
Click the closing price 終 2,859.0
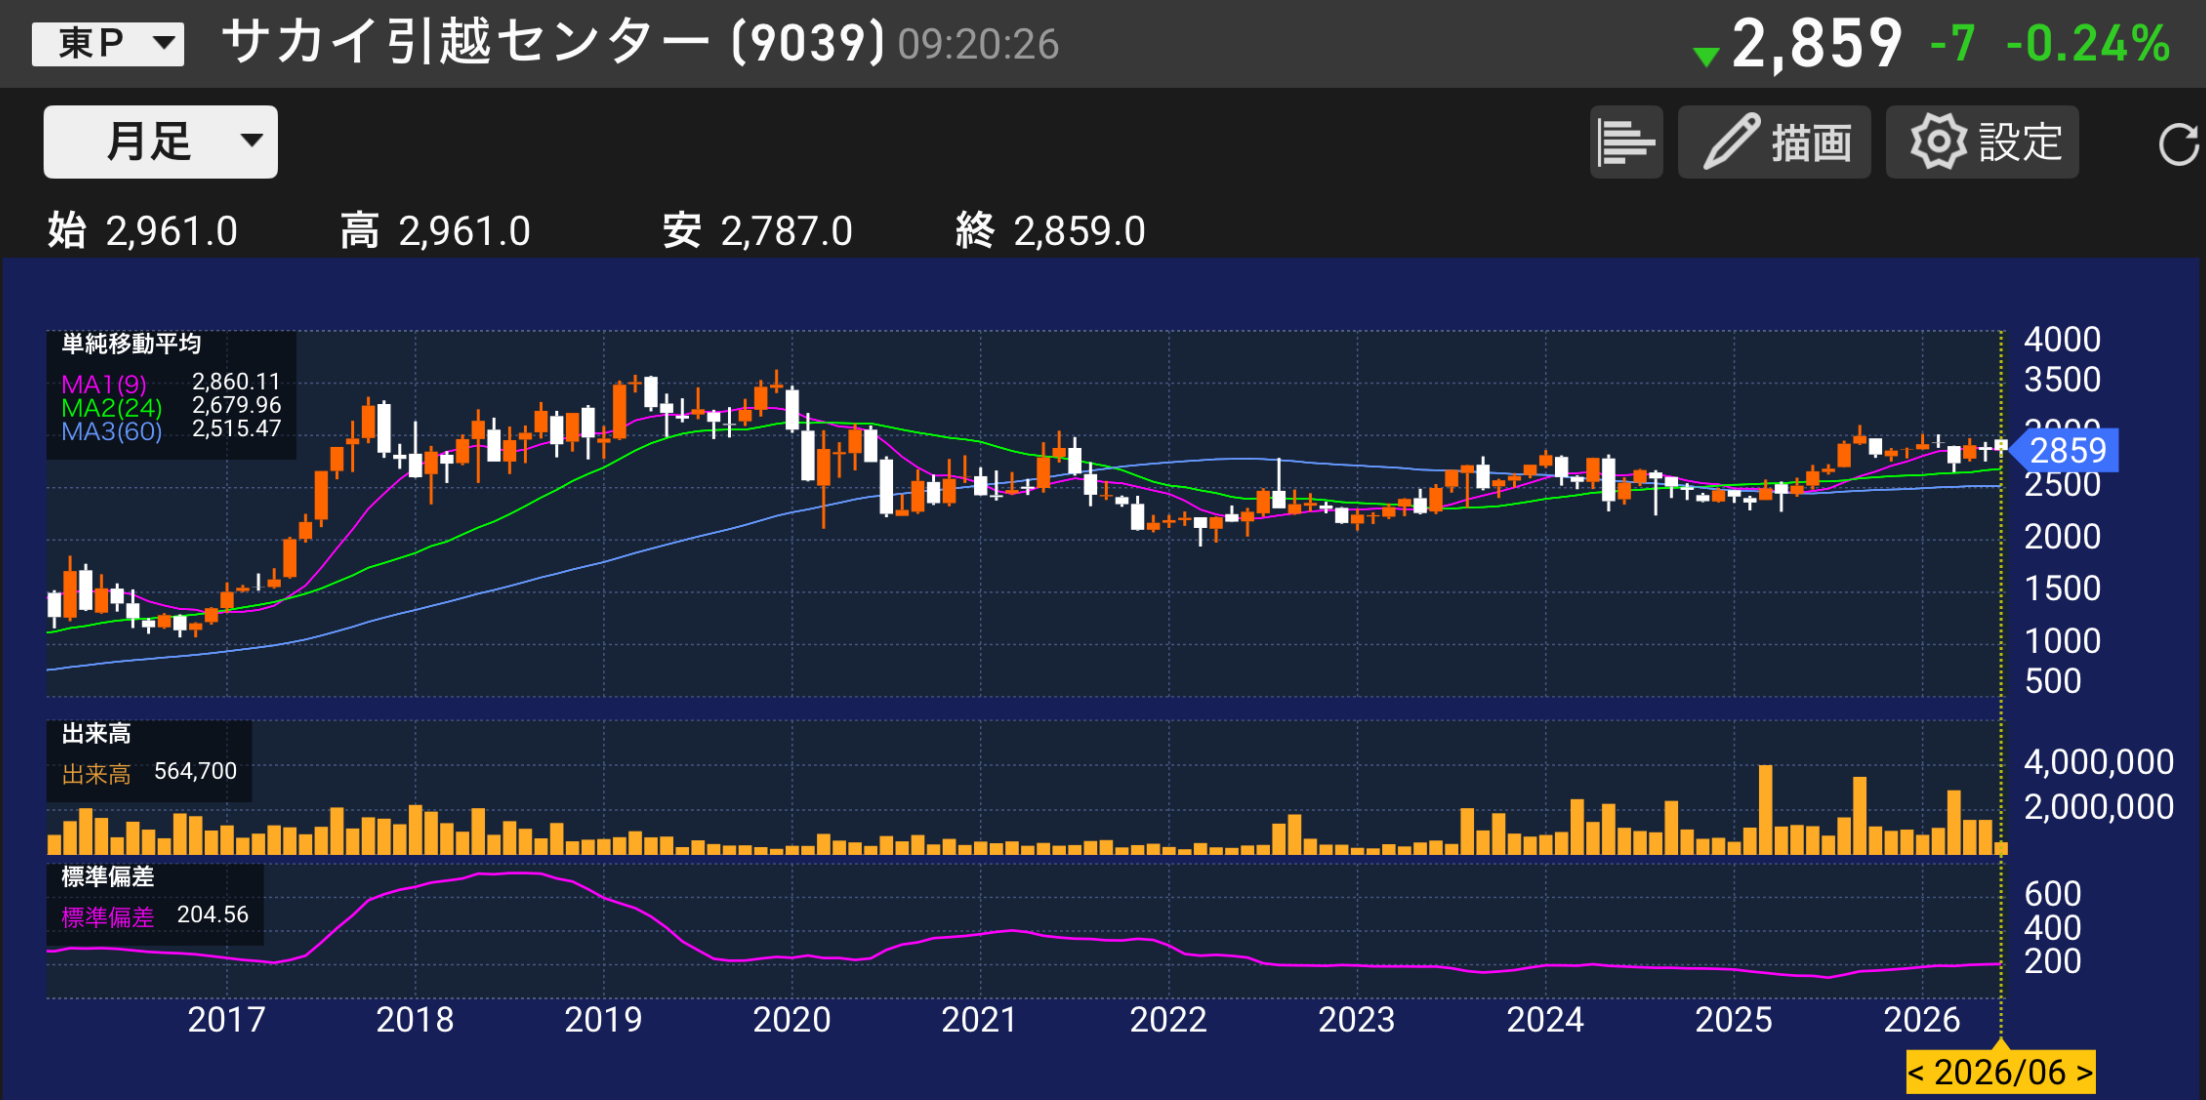point(1050,231)
